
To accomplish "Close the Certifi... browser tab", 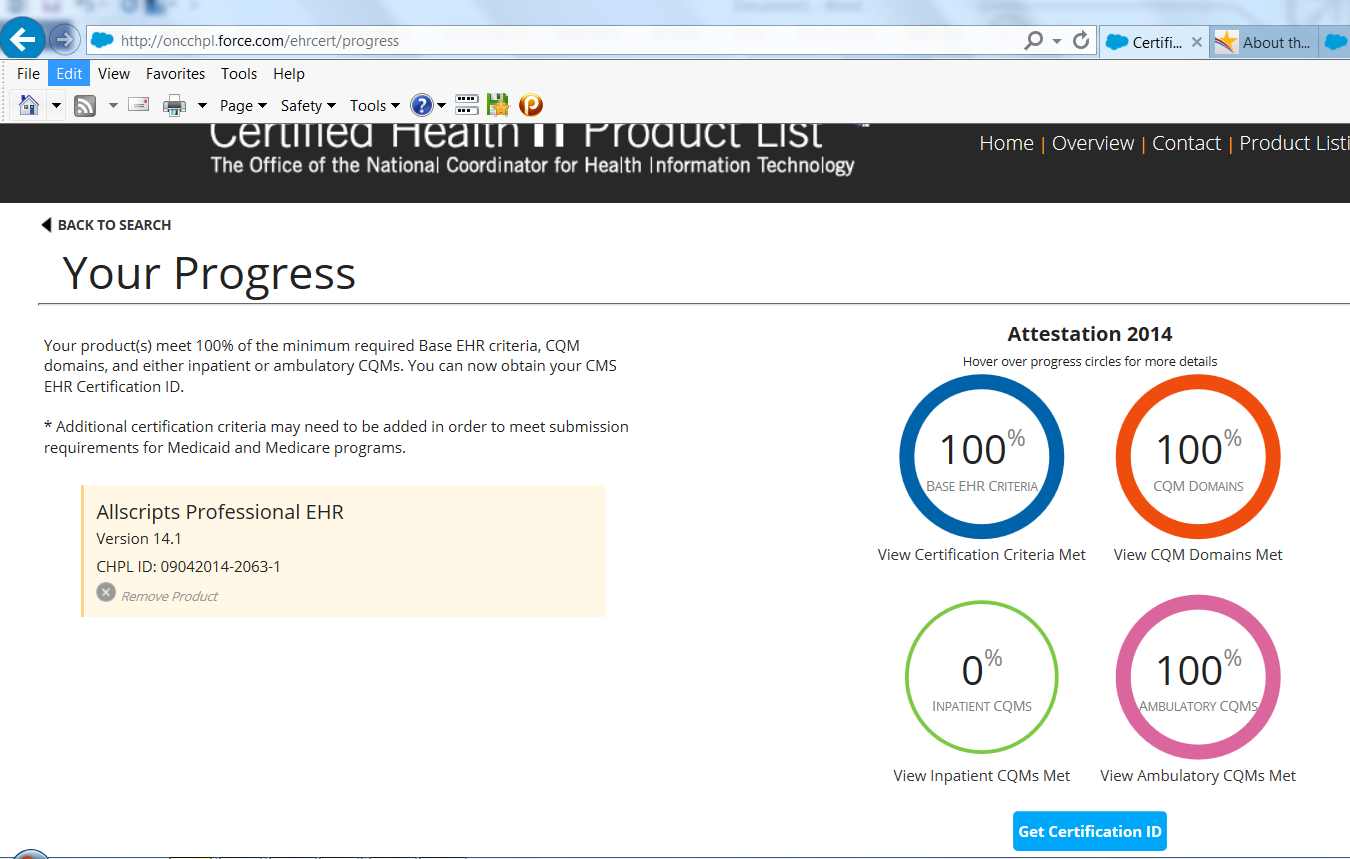I will tap(1197, 42).
